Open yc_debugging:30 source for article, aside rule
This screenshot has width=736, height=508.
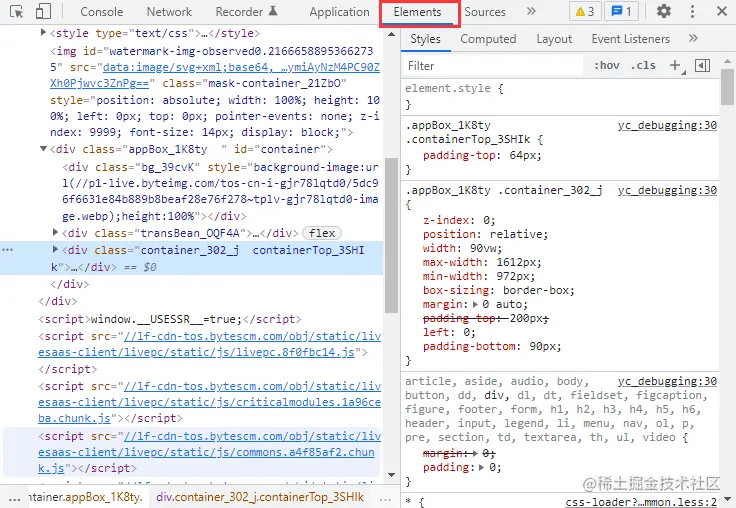(x=667, y=381)
